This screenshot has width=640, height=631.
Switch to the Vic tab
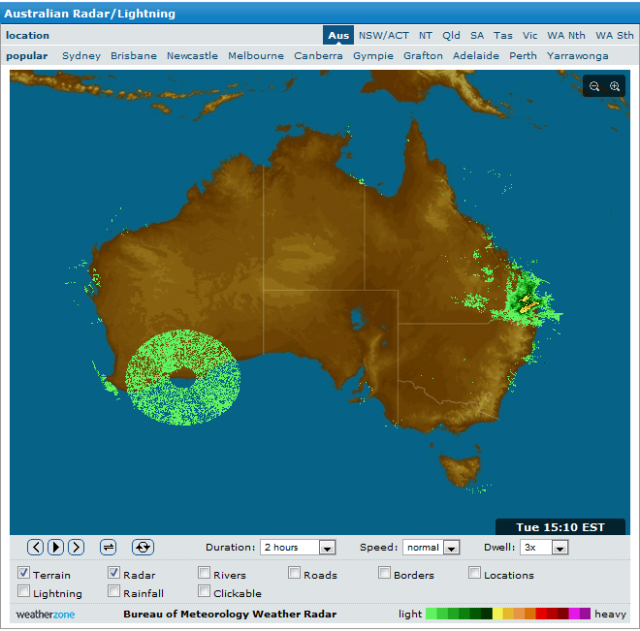point(530,36)
